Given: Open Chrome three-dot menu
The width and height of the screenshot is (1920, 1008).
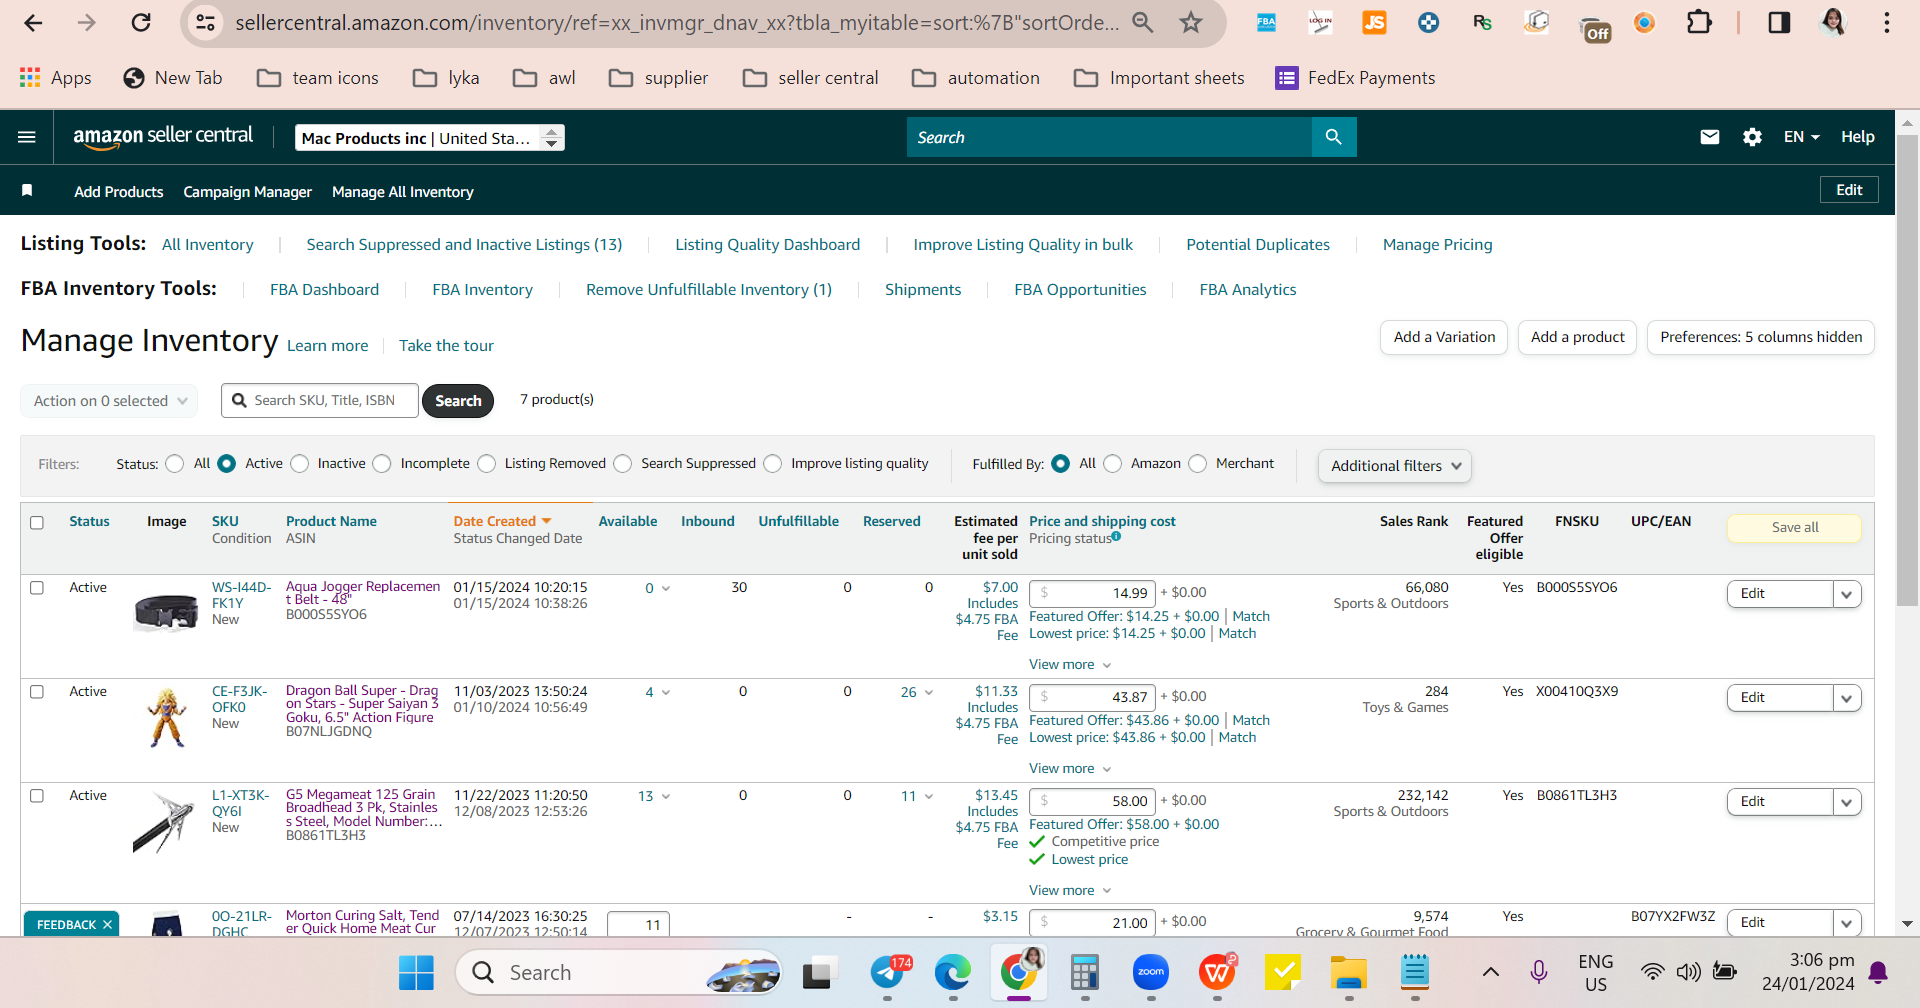Looking at the screenshot, I should point(1886,22).
